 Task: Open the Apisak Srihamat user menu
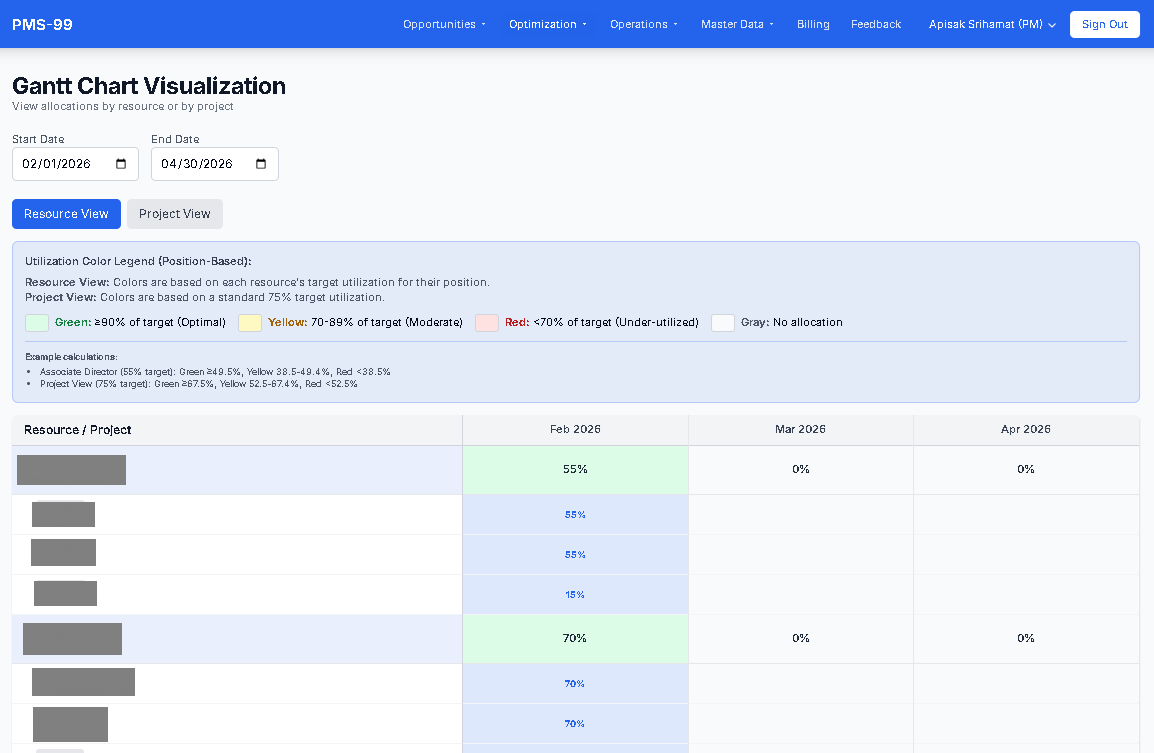(989, 23)
